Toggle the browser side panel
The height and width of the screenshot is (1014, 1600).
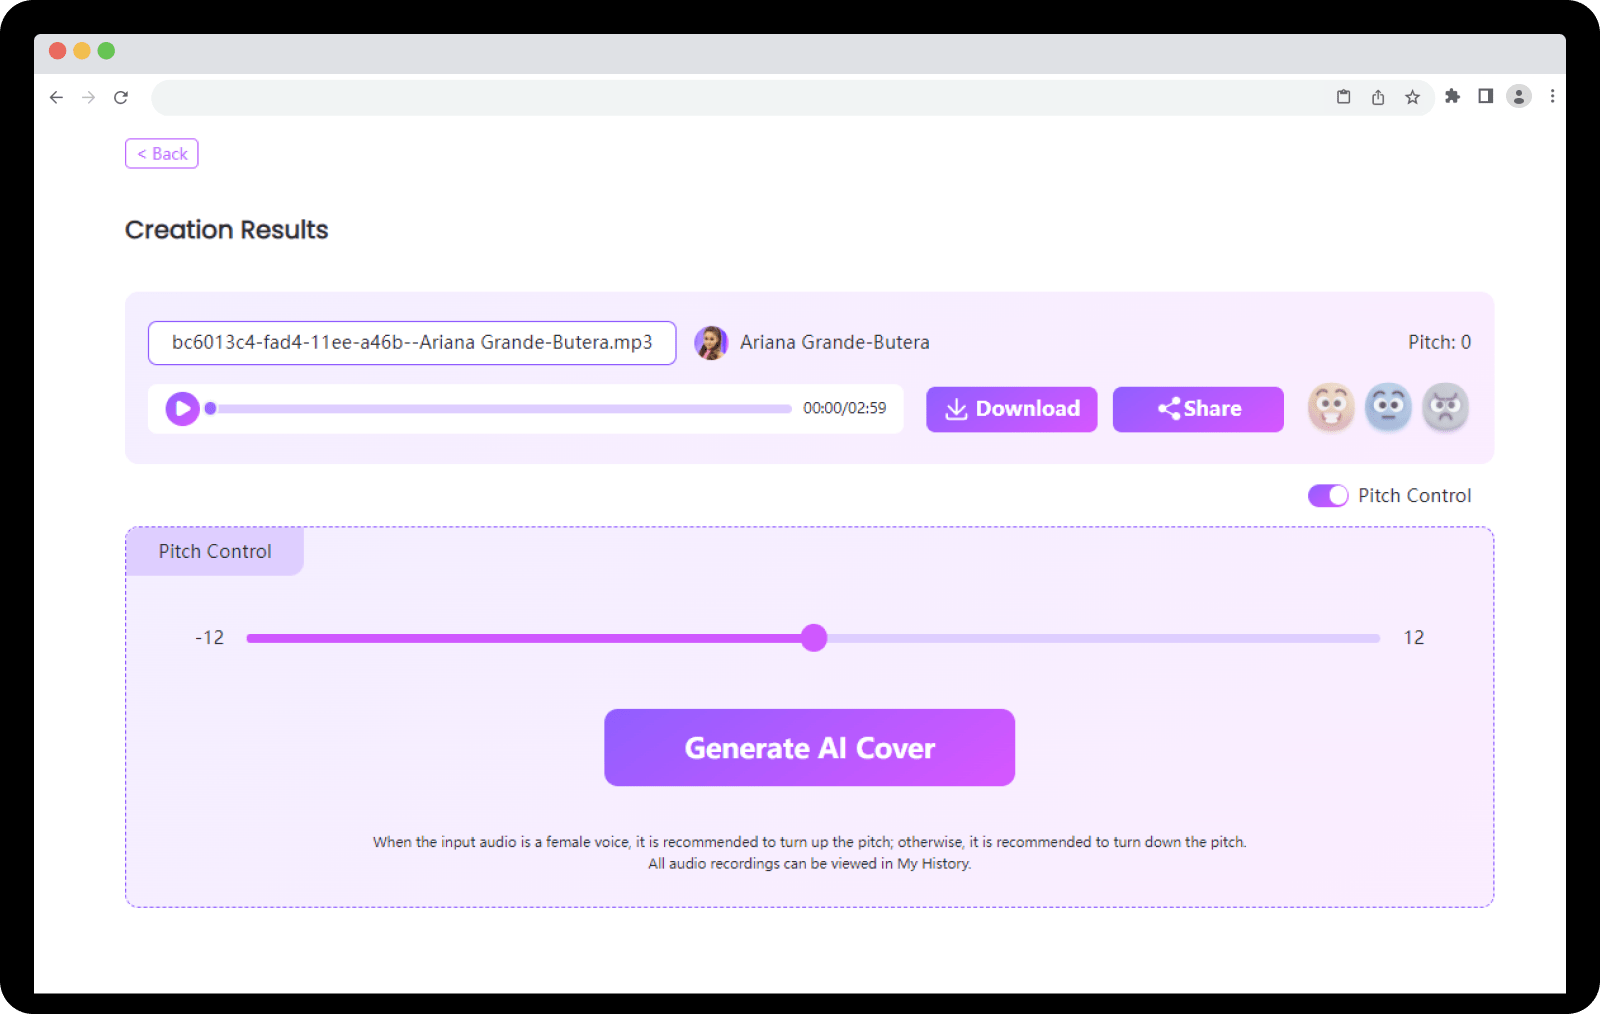(1486, 96)
